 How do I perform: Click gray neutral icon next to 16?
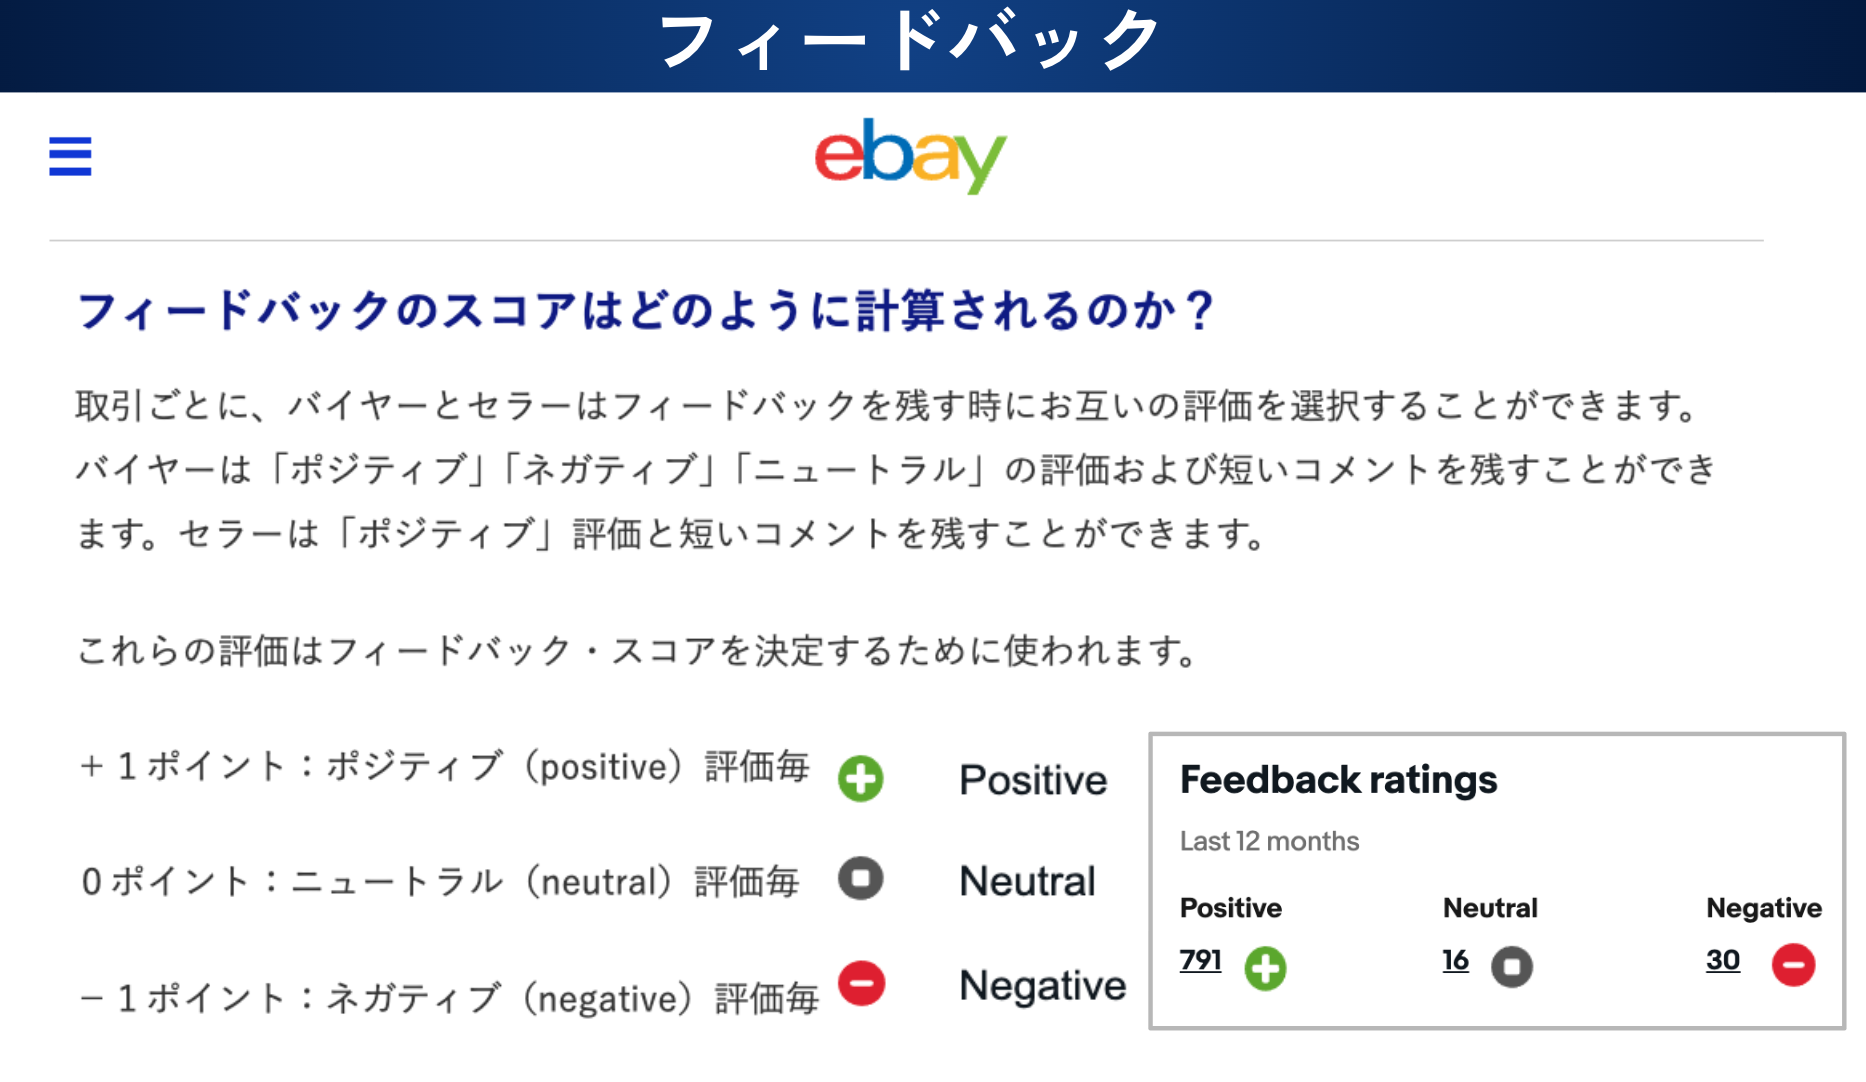pyautogui.click(x=1511, y=967)
